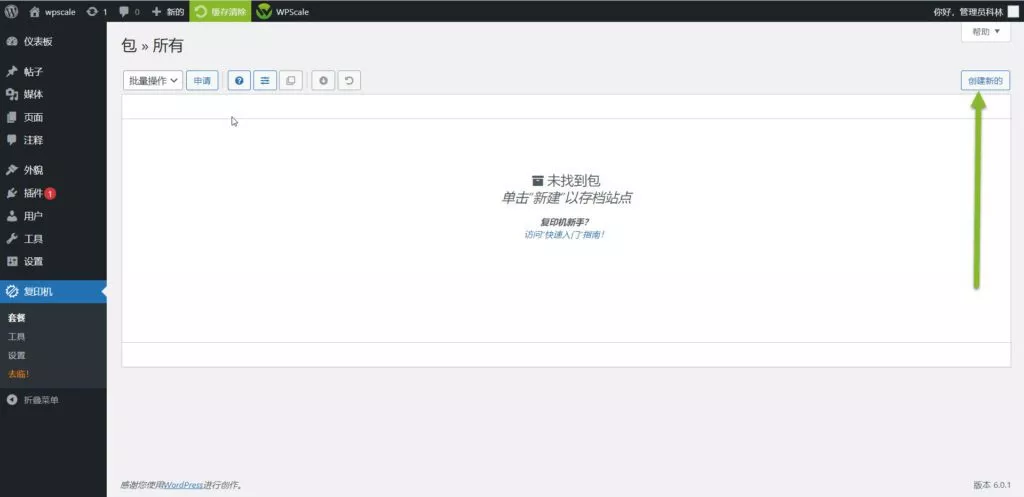
Task: Click the orange 去临! upgrade link
Action: pos(18,374)
